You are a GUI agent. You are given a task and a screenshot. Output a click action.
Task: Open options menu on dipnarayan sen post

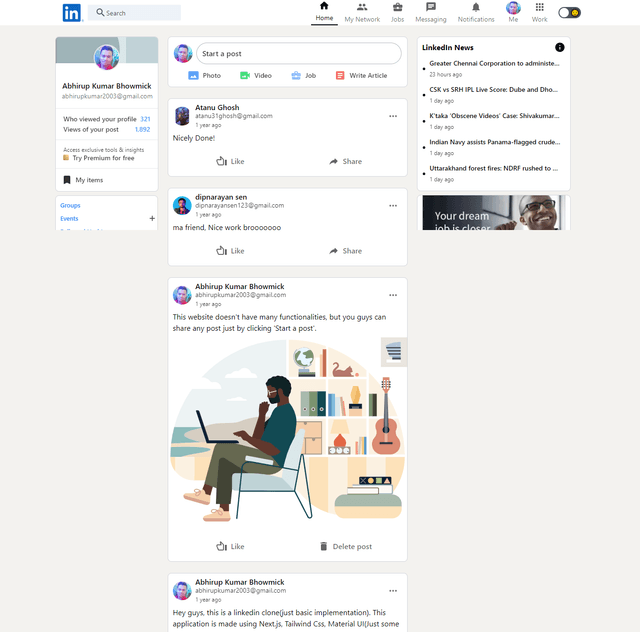point(393,206)
